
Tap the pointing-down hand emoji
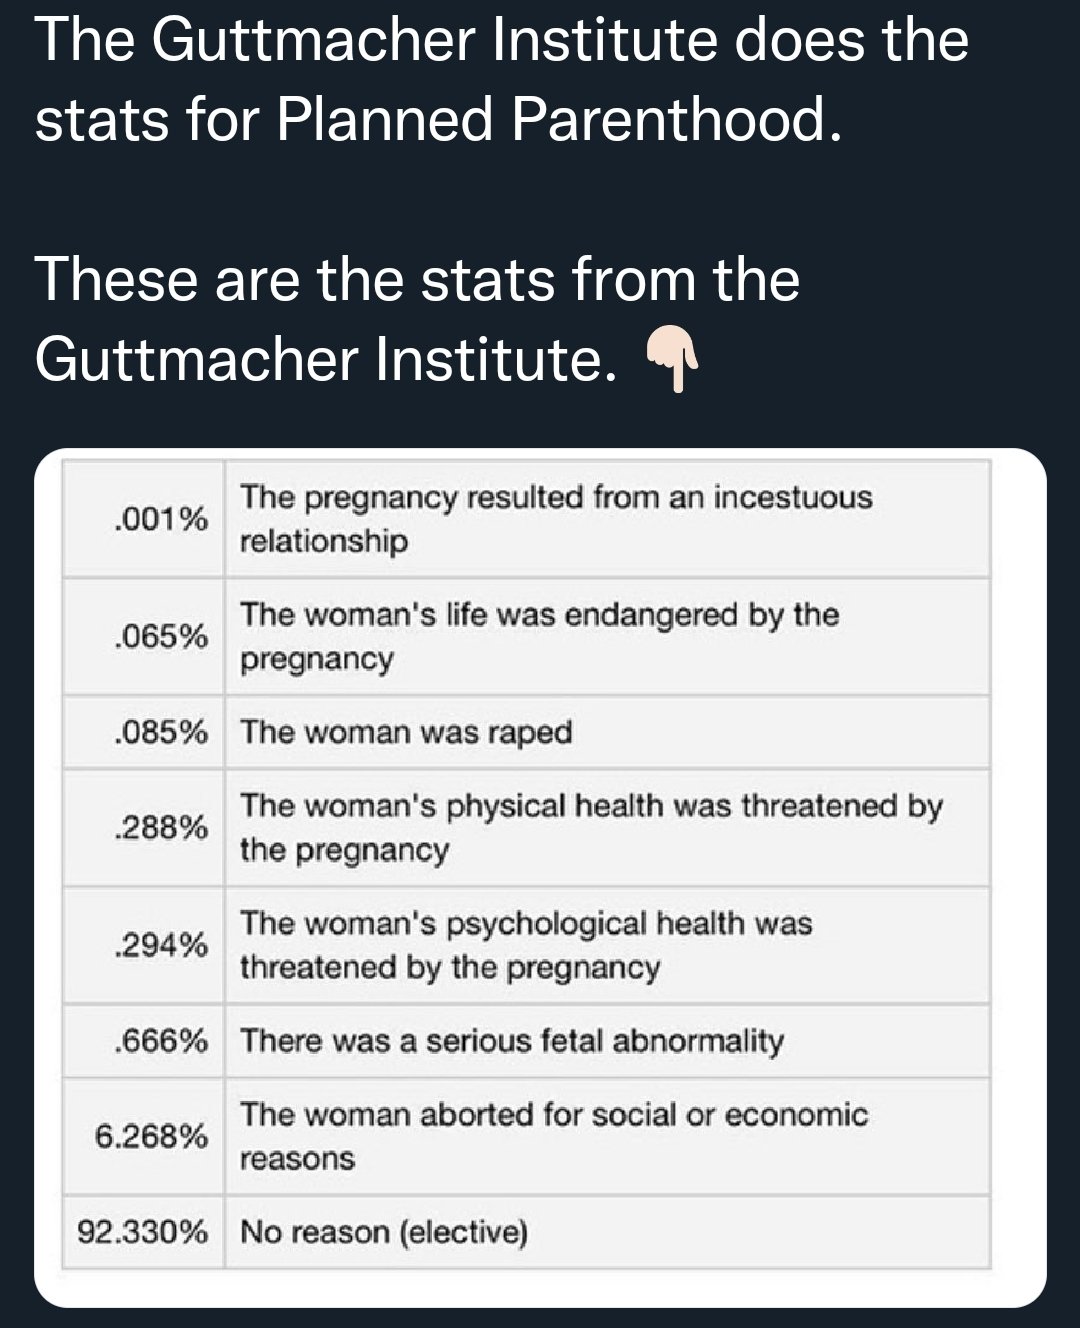[x=671, y=360]
